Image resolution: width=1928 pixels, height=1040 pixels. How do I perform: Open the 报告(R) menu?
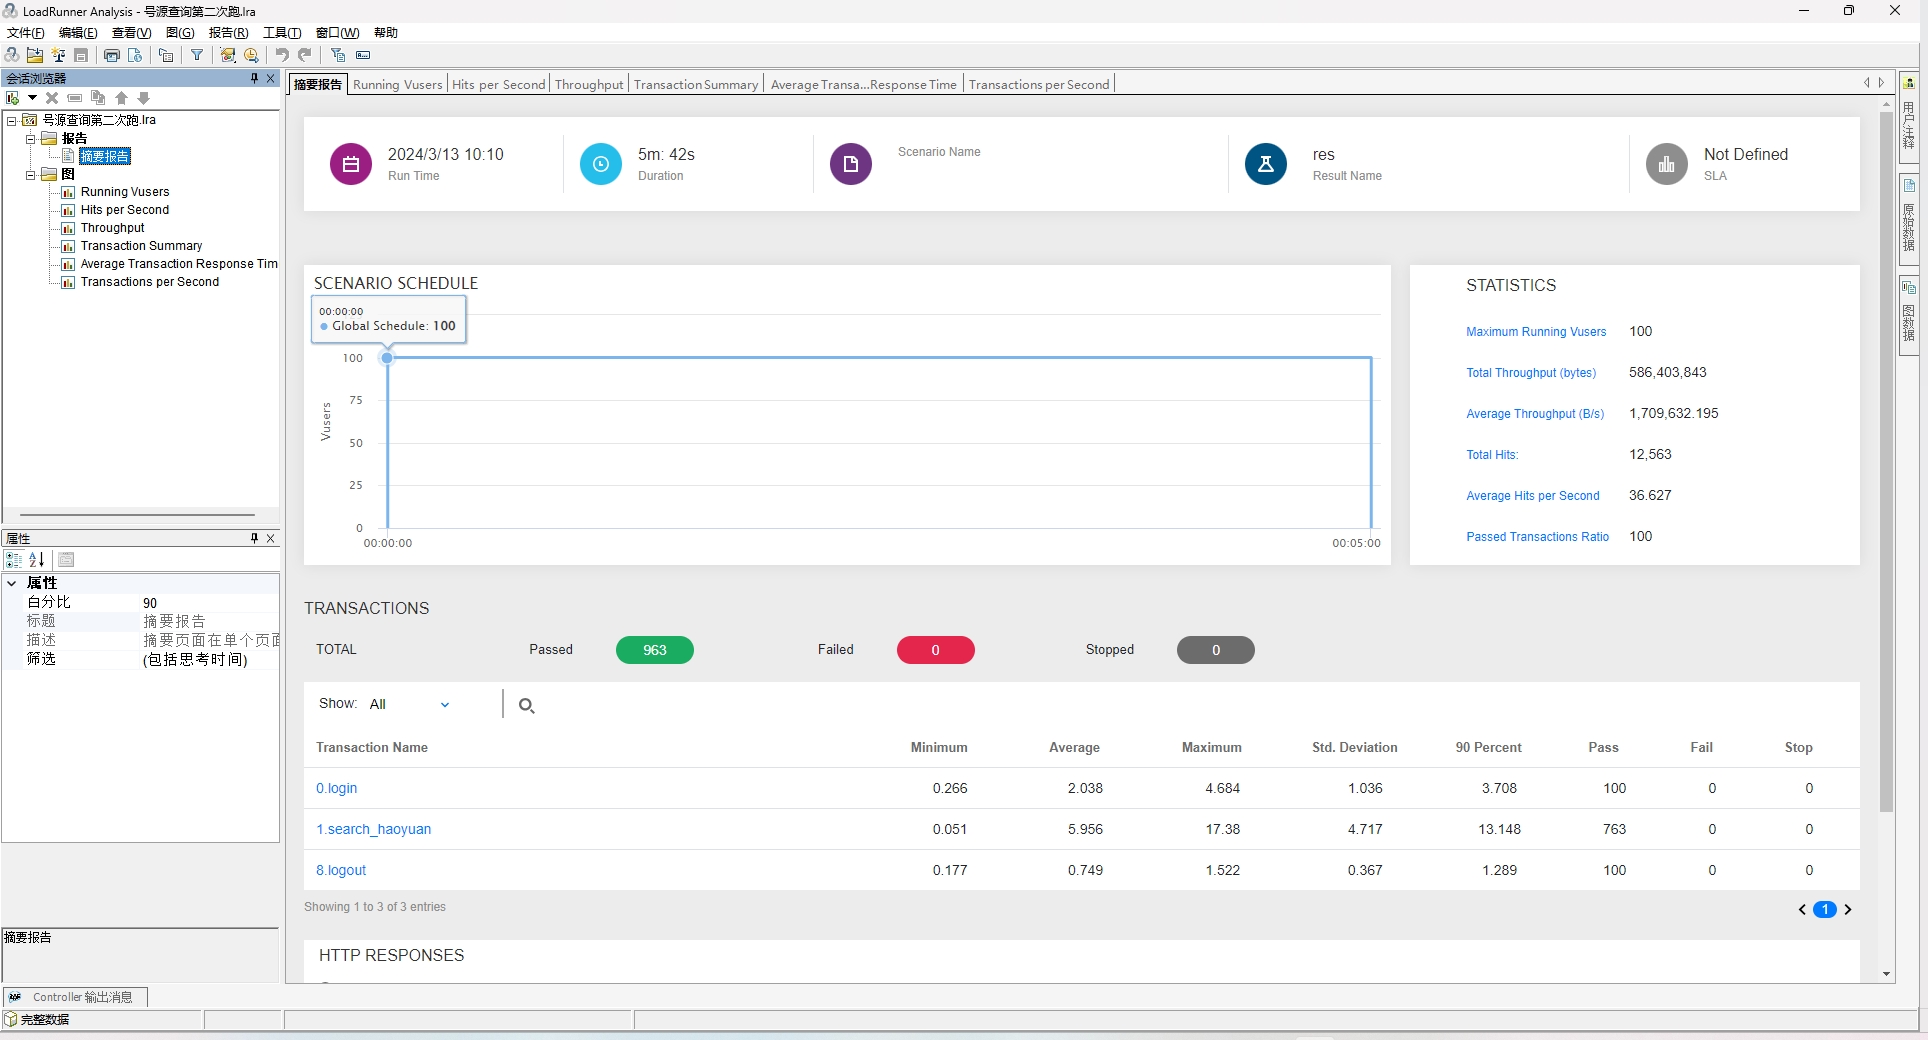tap(228, 33)
